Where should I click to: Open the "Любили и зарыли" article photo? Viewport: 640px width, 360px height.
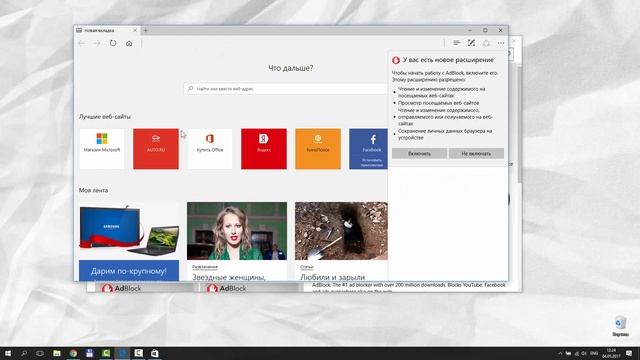[x=341, y=231]
